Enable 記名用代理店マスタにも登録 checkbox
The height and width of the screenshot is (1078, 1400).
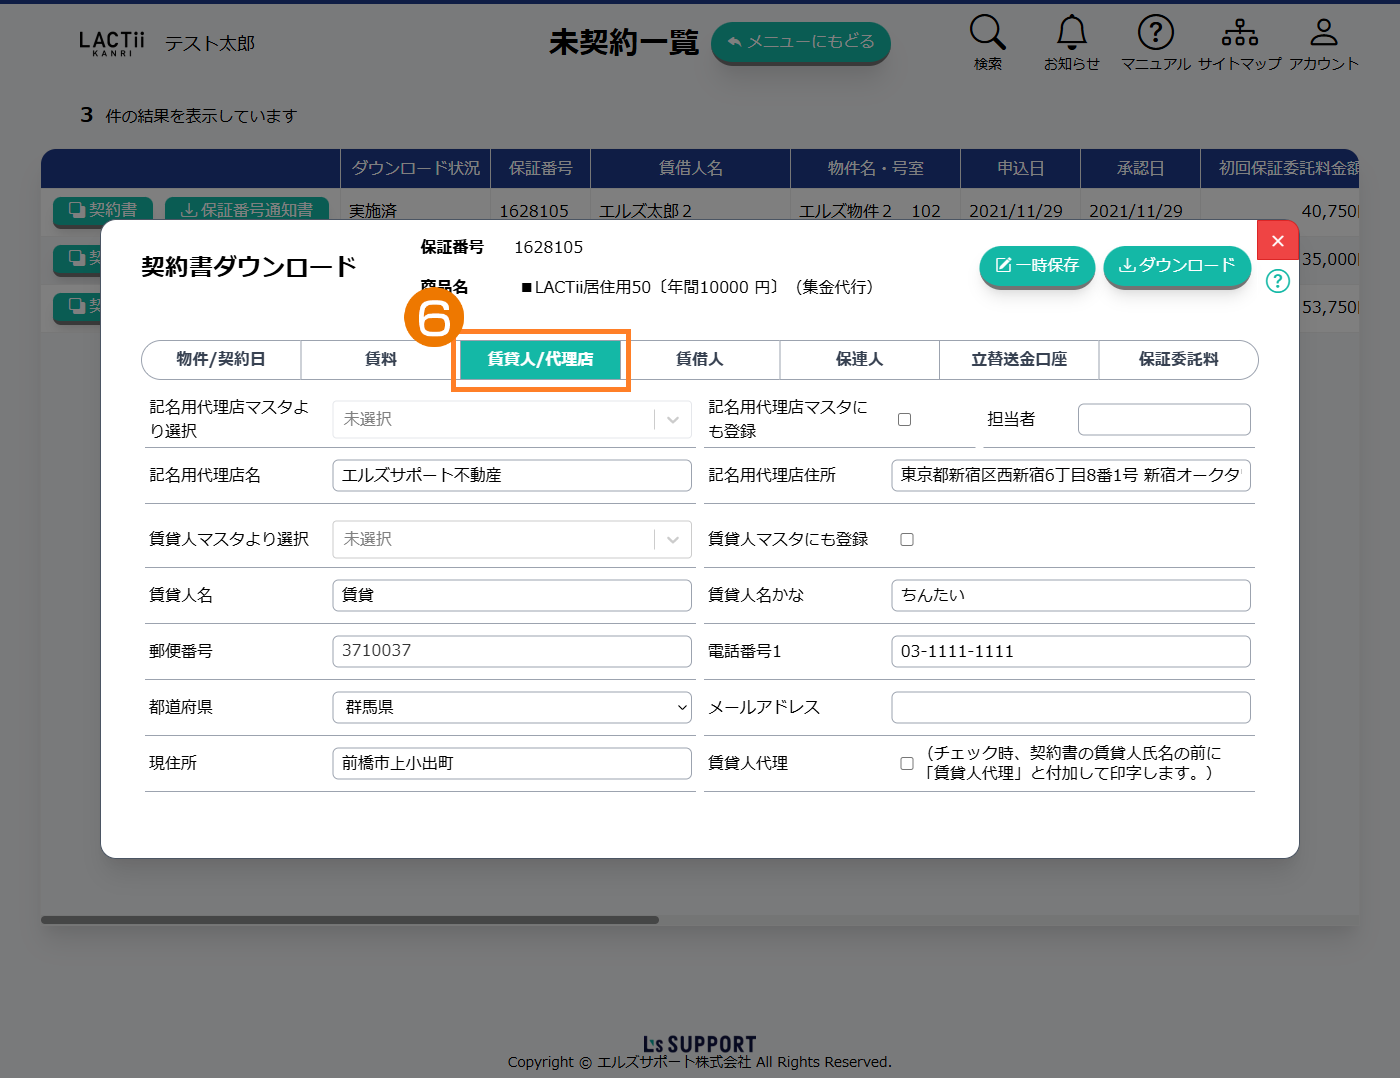coord(904,419)
